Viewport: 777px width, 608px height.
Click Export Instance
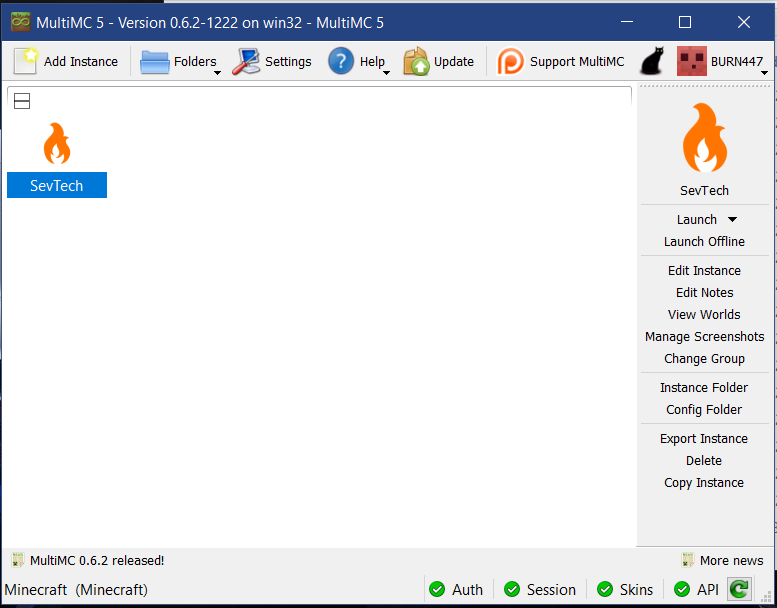(704, 439)
